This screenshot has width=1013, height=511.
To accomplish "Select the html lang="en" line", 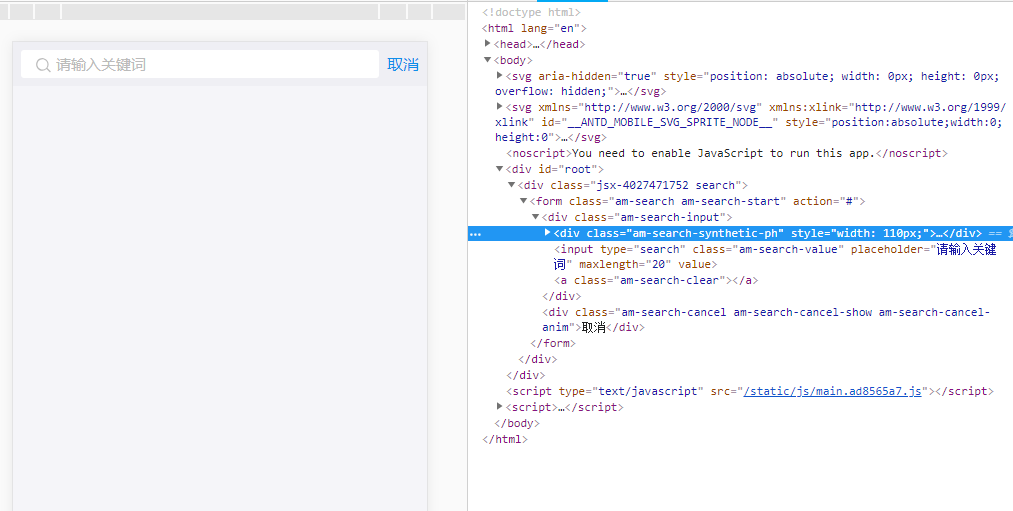I will (534, 28).
